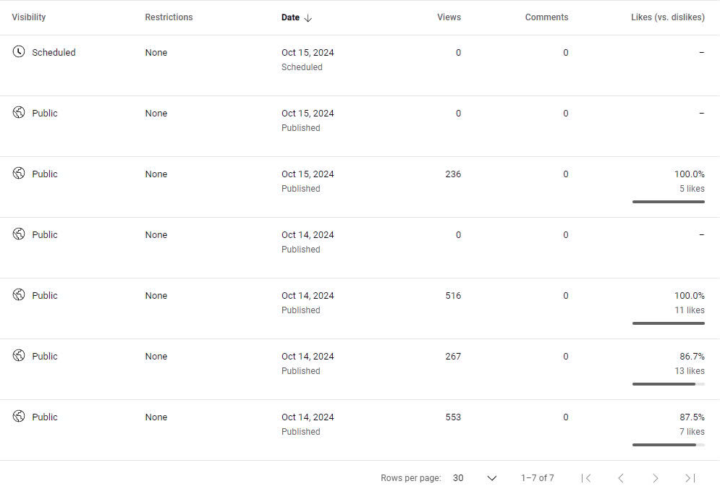Go to the previous page
The height and width of the screenshot is (489, 720).
pyautogui.click(x=620, y=478)
